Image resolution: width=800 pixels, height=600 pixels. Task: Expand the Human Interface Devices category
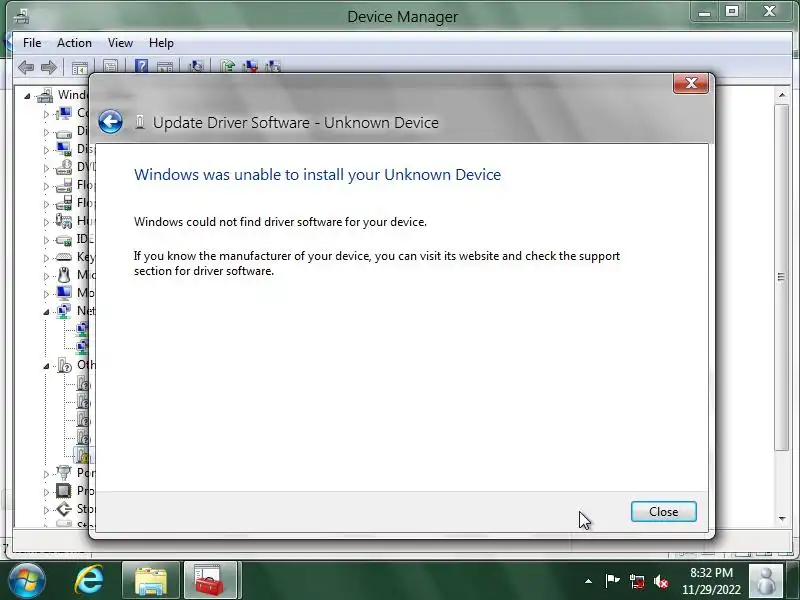[46, 222]
